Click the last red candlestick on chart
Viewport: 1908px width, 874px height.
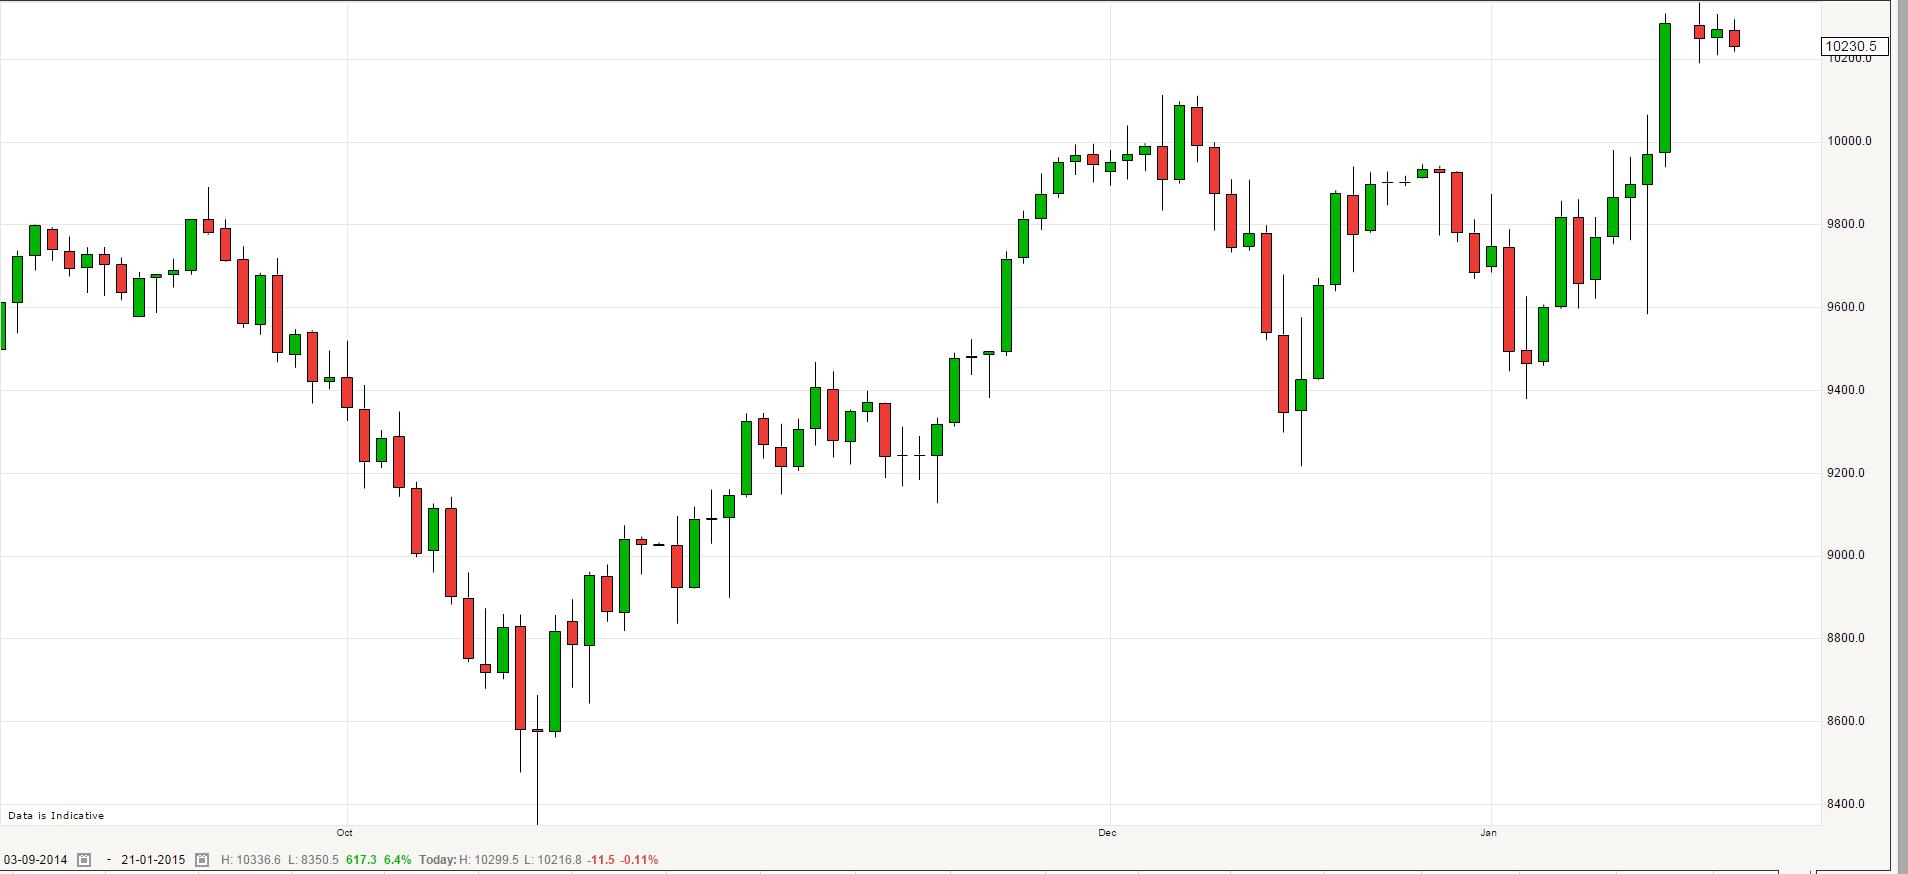[x=1734, y=38]
